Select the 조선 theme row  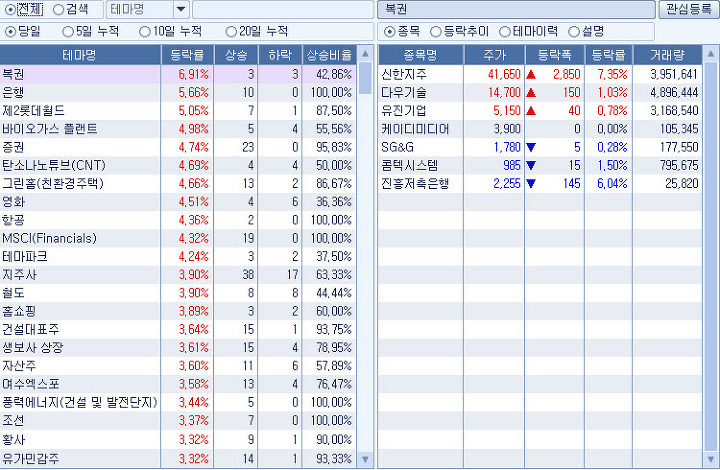pyautogui.click(x=178, y=420)
